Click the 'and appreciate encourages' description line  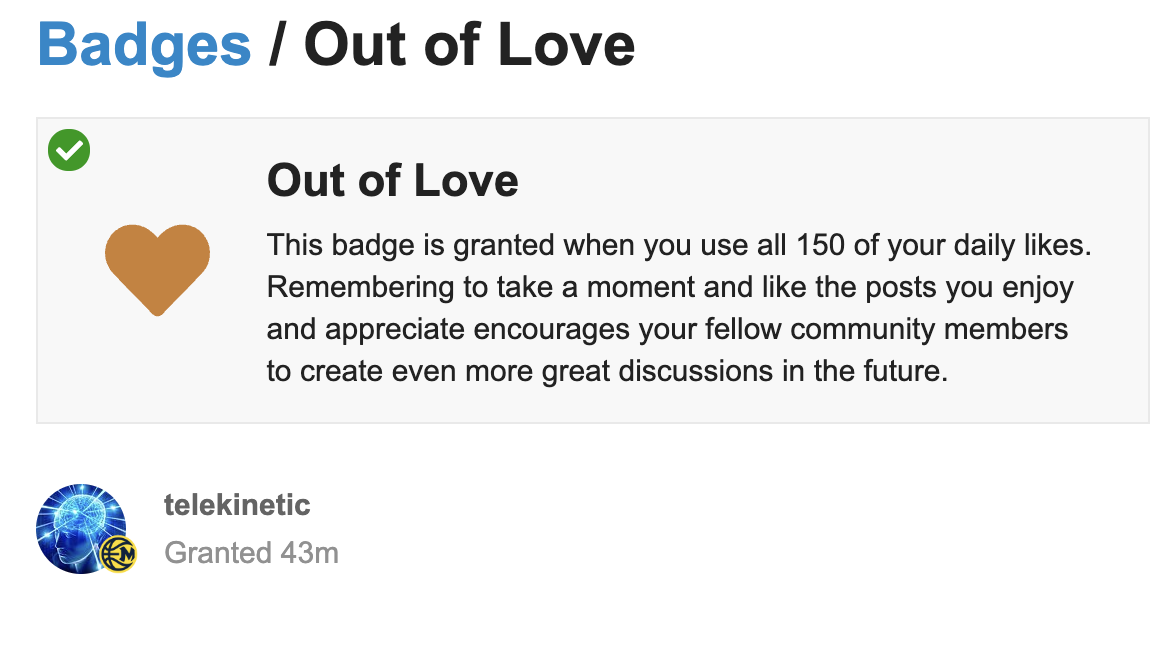click(667, 329)
